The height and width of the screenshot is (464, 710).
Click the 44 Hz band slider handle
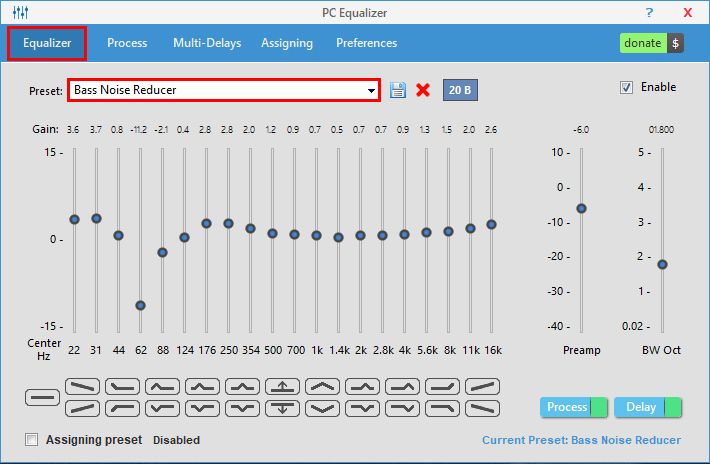[118, 235]
